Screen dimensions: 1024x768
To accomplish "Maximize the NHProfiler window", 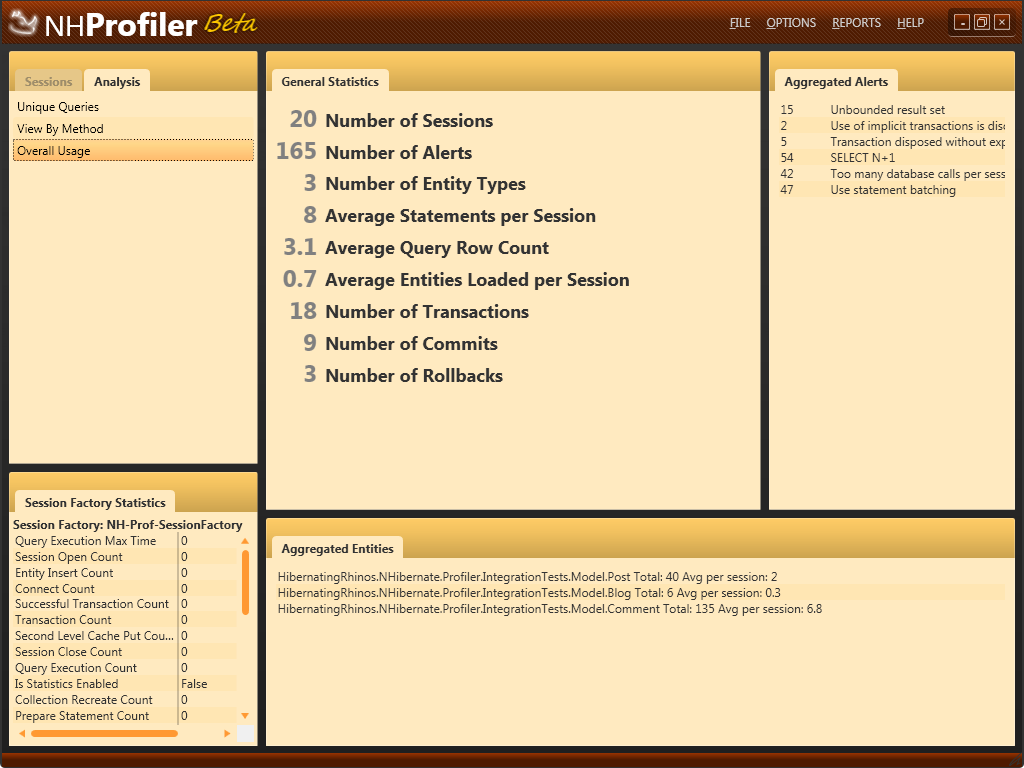I will (x=982, y=23).
